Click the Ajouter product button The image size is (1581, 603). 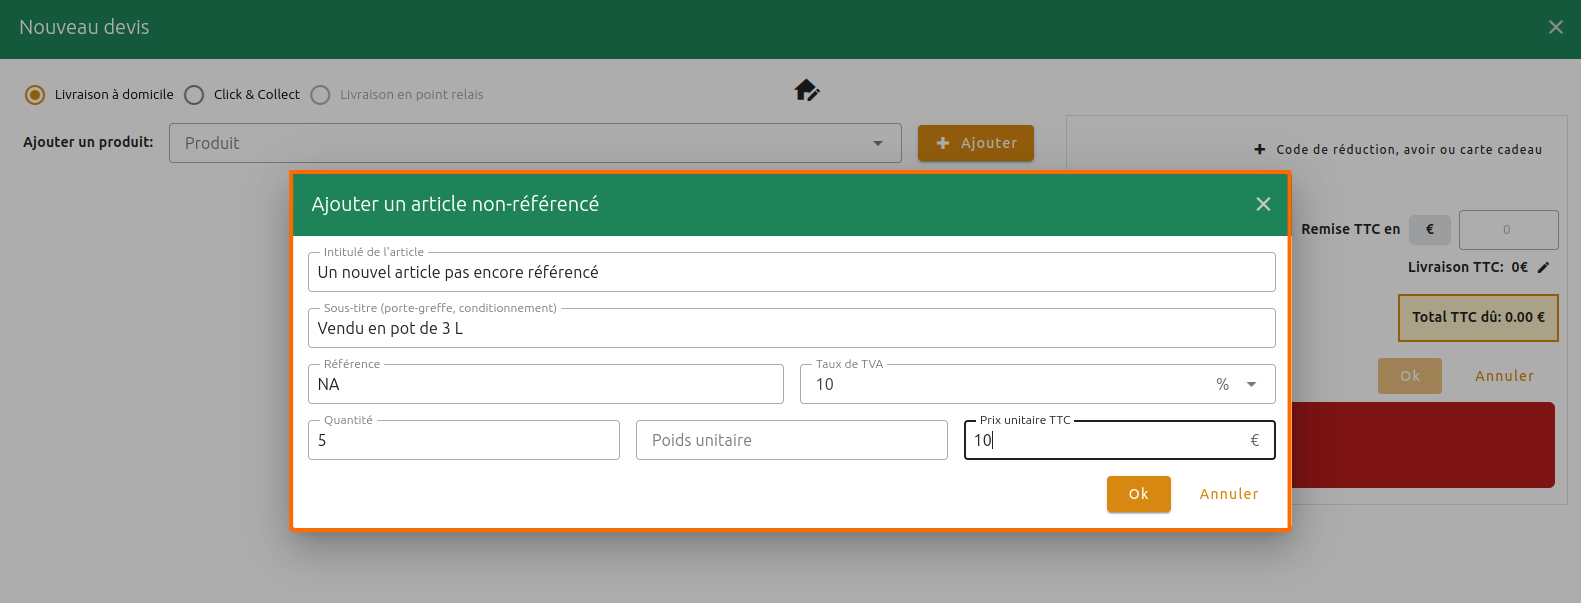pyautogui.click(x=976, y=143)
